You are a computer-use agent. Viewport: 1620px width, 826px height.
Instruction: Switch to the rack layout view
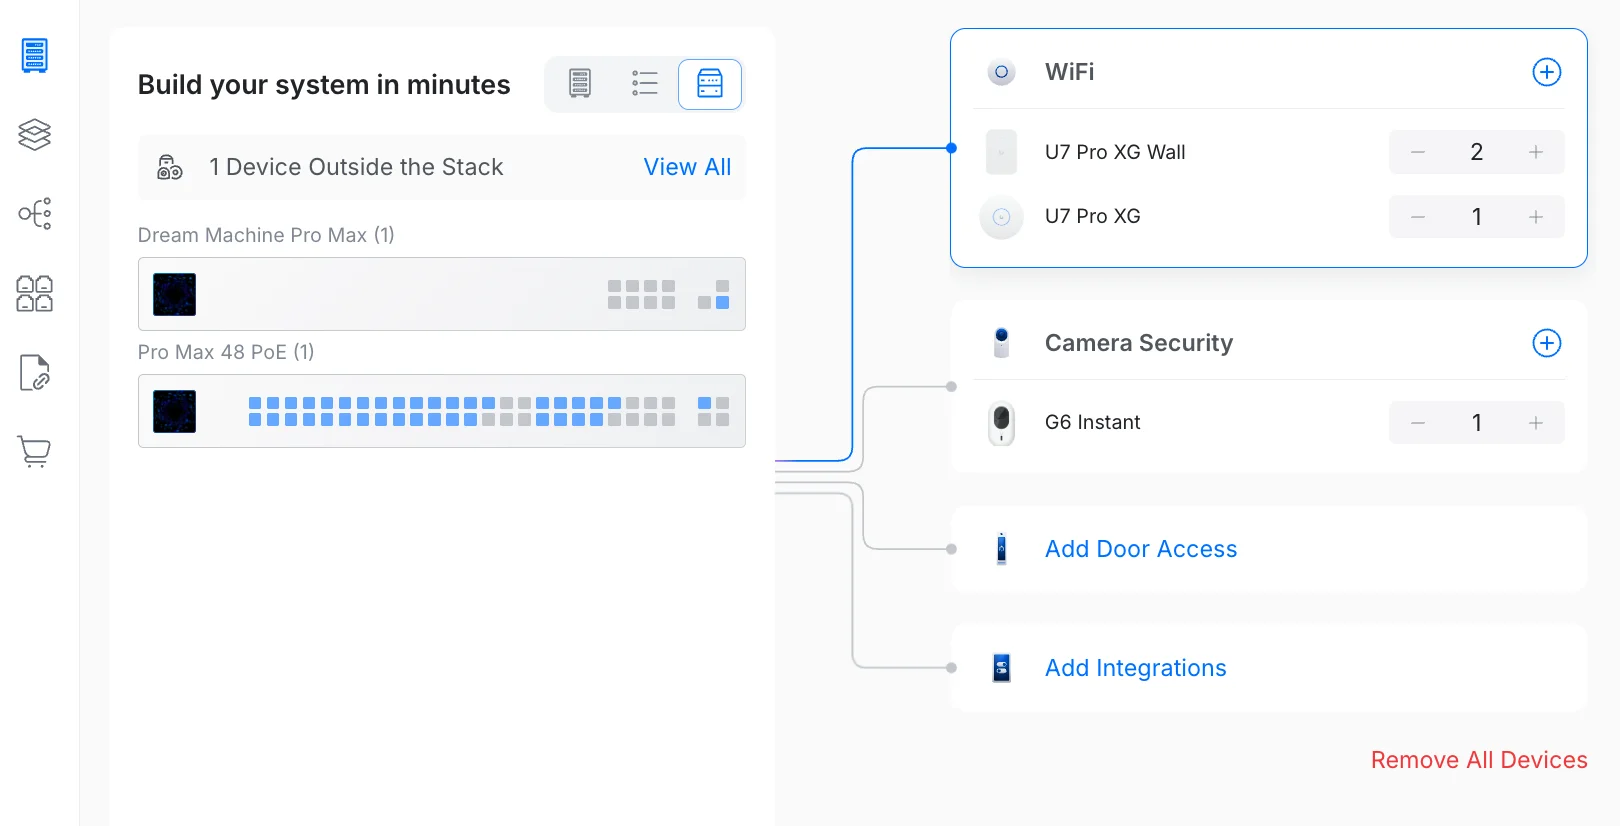pyautogui.click(x=580, y=84)
